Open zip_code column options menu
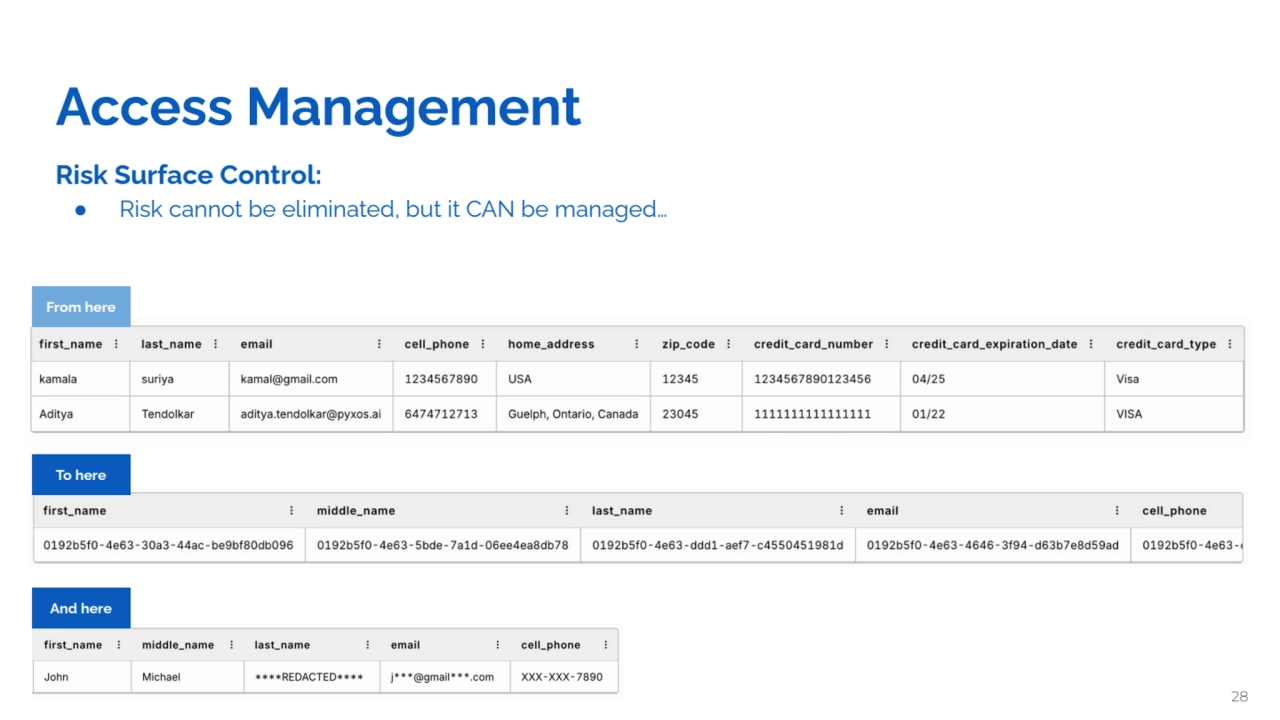Image resolution: width=1280 pixels, height=720 pixels. [x=728, y=344]
